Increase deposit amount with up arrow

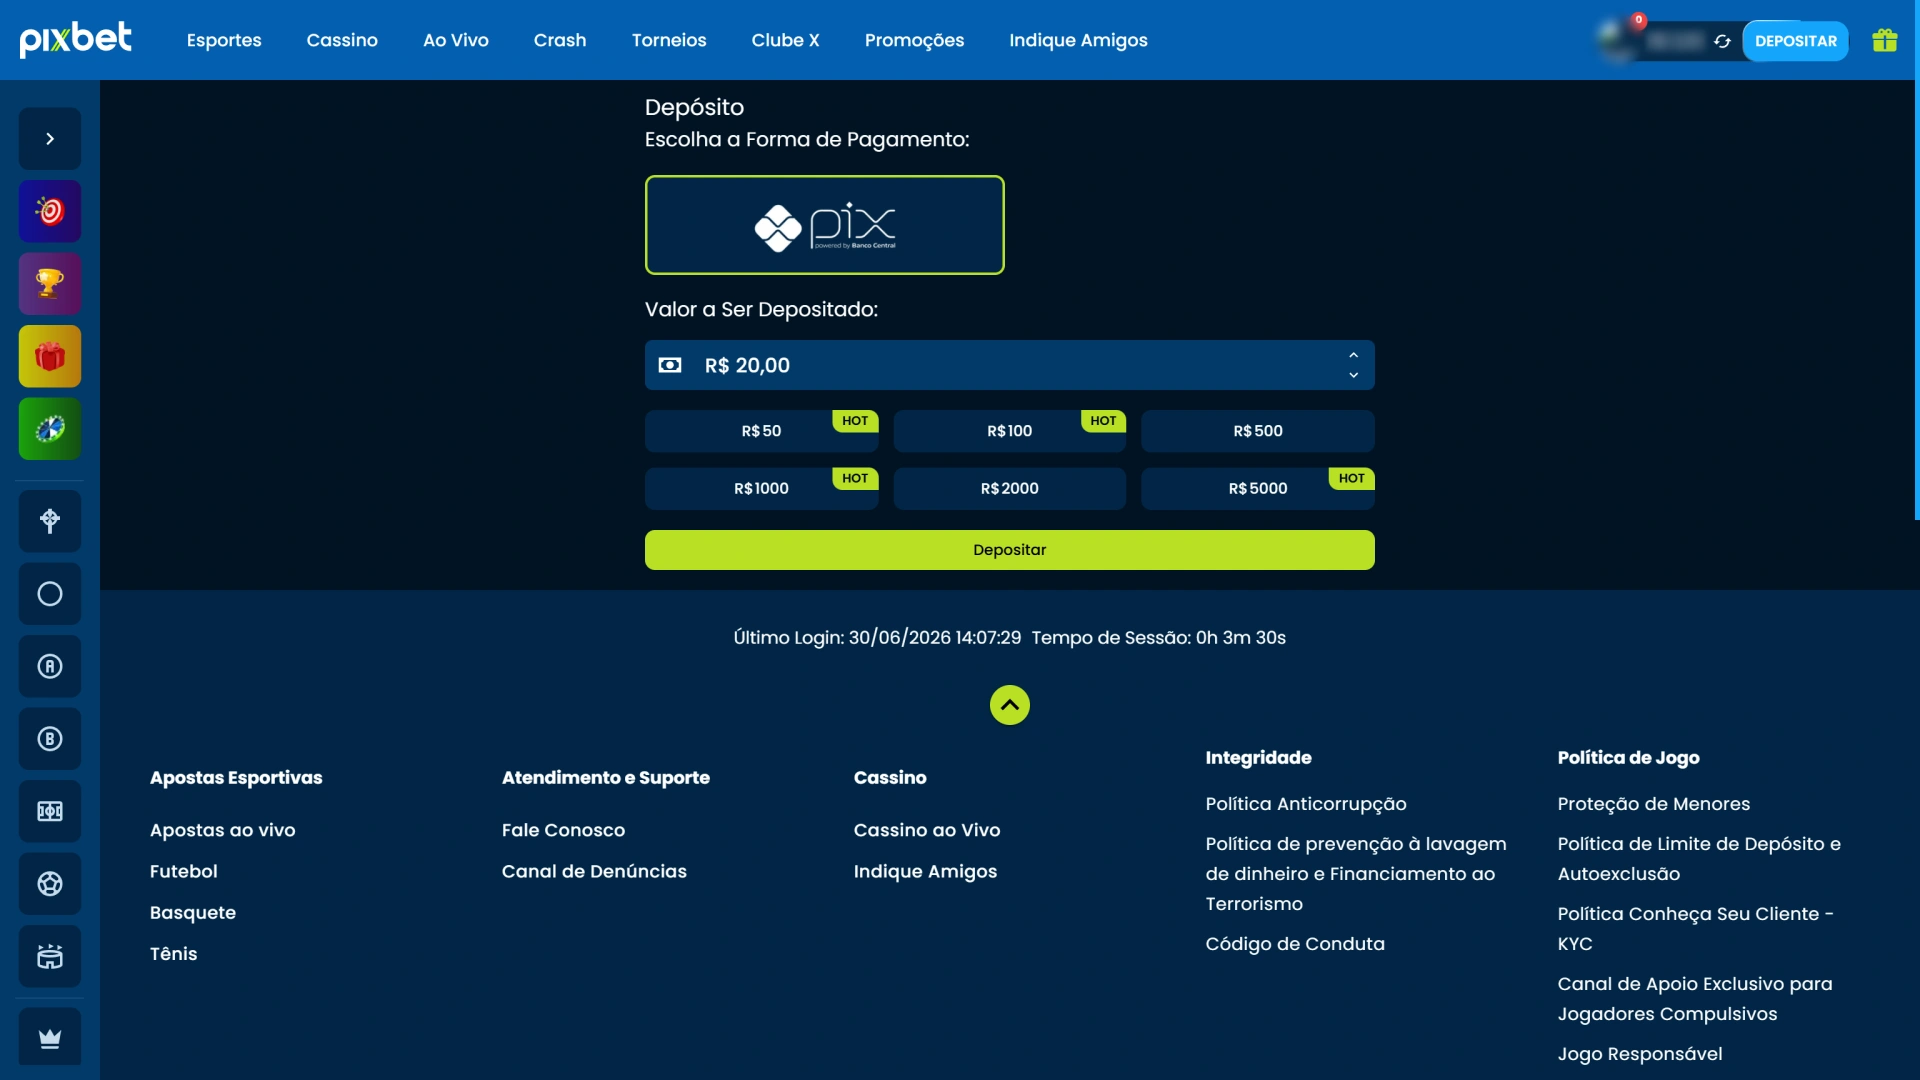click(1353, 355)
